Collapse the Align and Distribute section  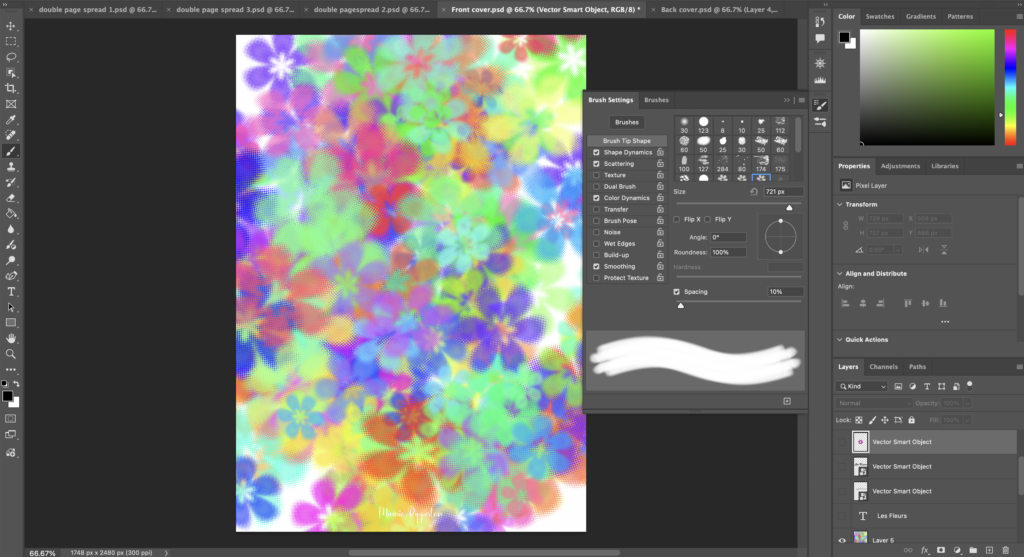[839, 273]
